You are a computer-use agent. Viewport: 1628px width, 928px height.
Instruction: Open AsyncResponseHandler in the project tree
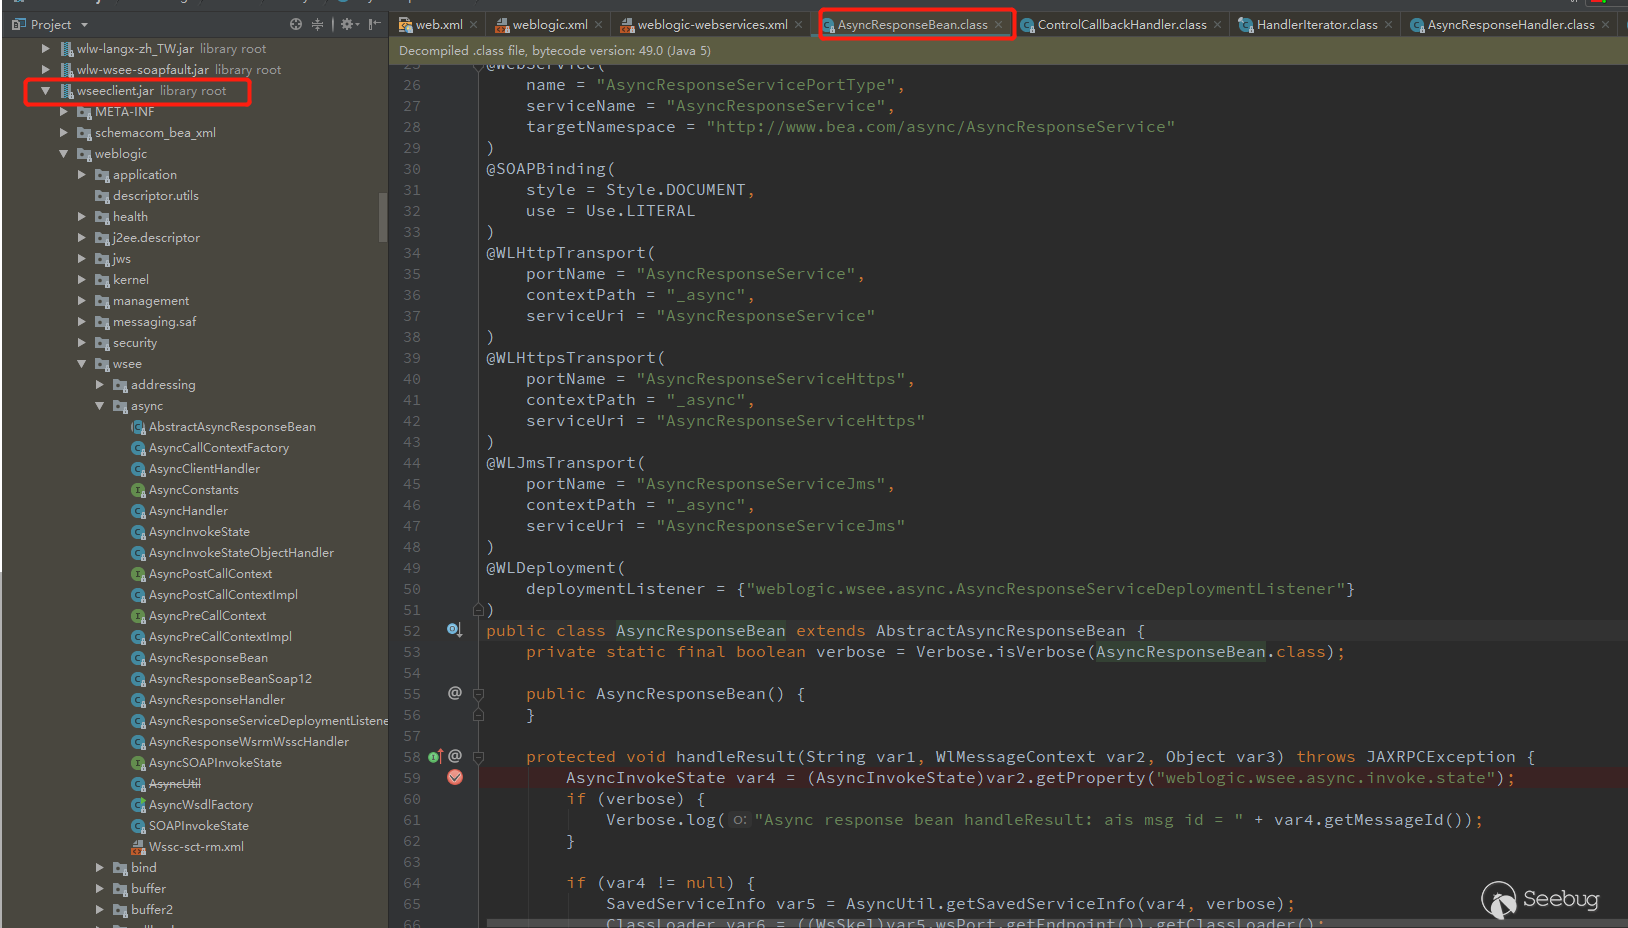click(x=216, y=700)
